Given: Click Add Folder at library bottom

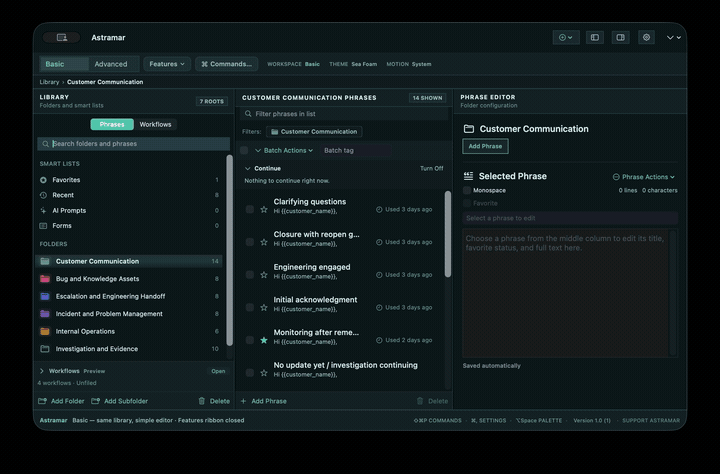Looking at the screenshot, I should (61, 401).
